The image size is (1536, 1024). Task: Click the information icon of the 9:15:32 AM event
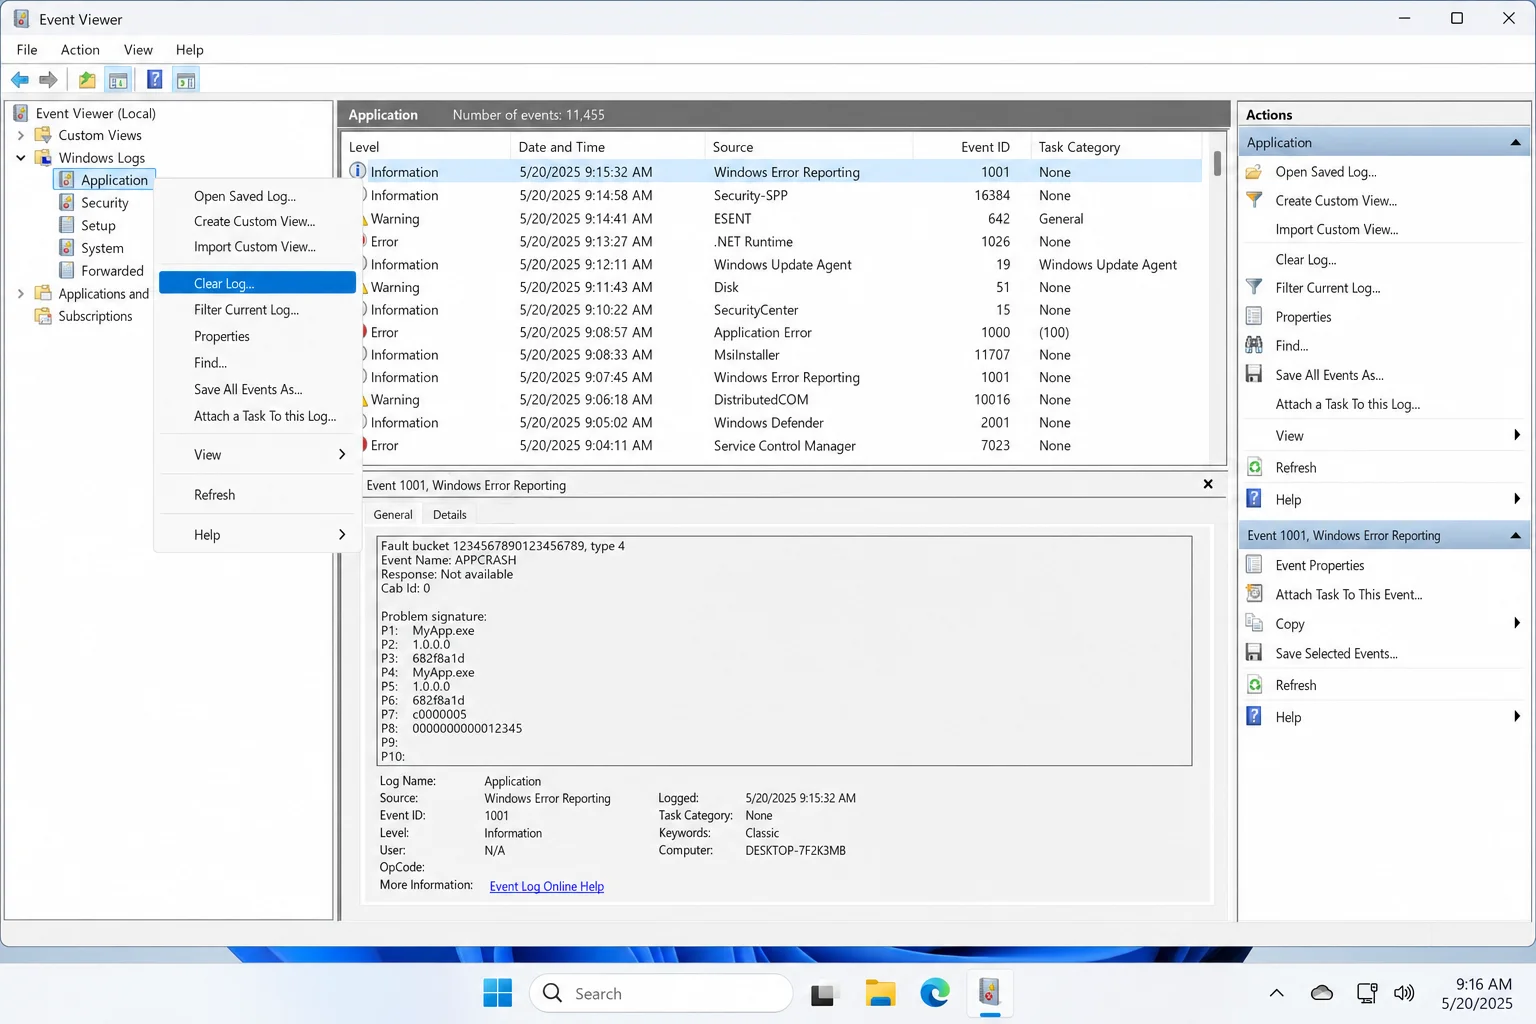click(x=357, y=171)
